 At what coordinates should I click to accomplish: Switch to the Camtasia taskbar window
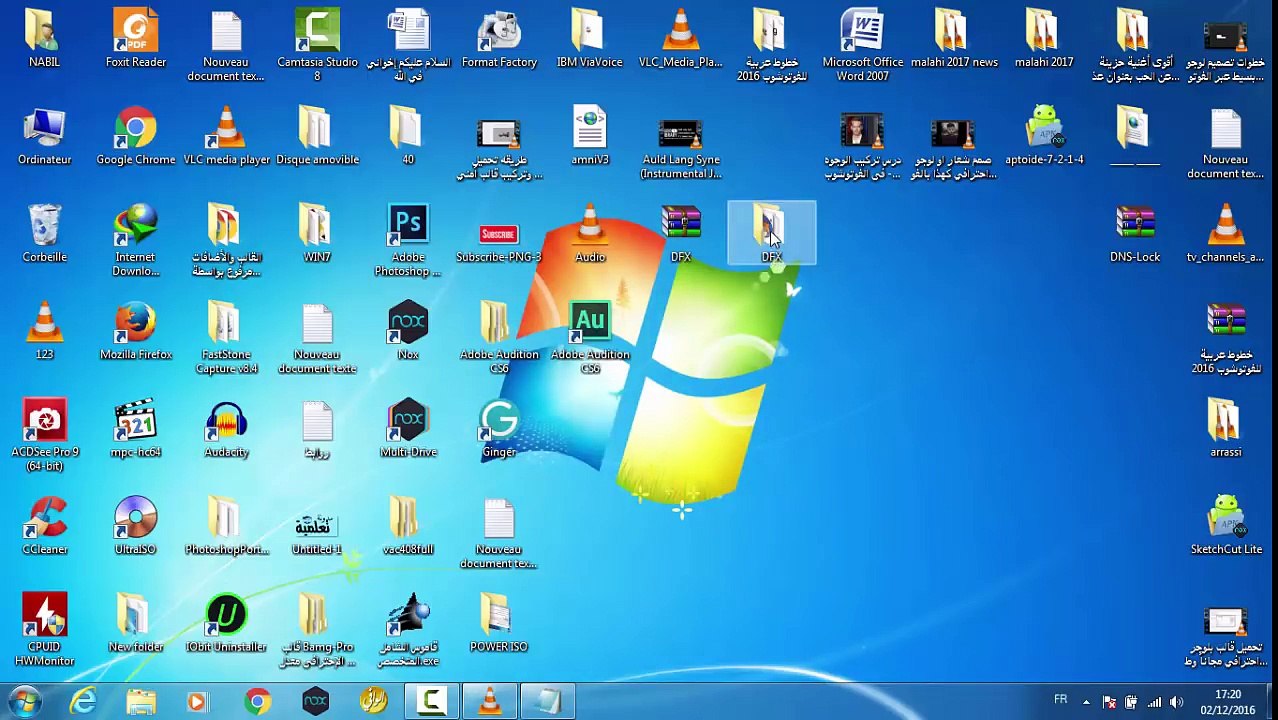432,702
